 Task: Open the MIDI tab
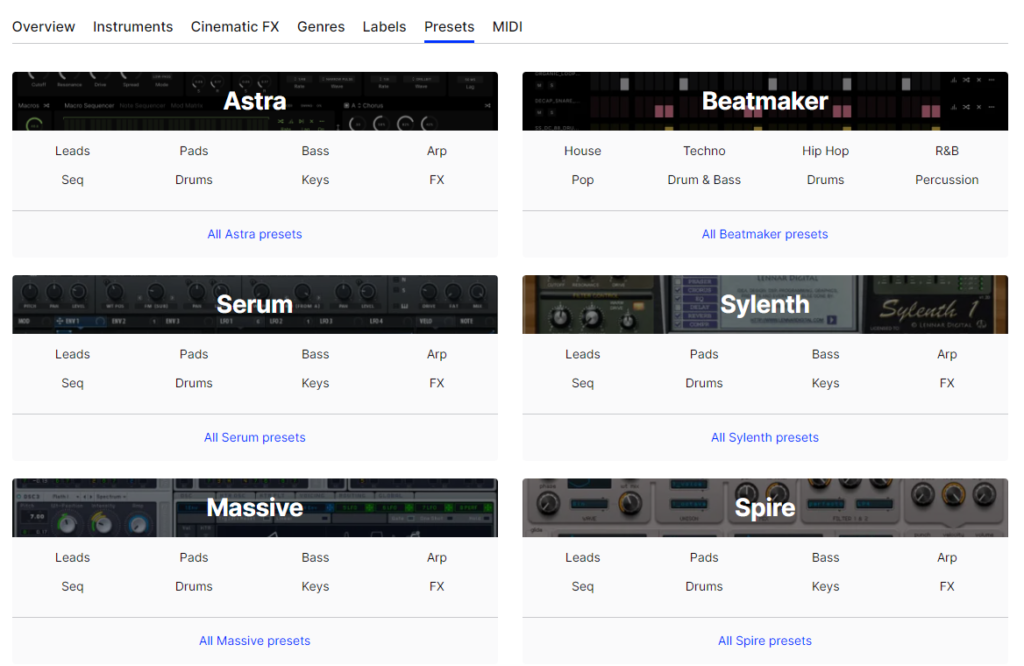(x=507, y=26)
